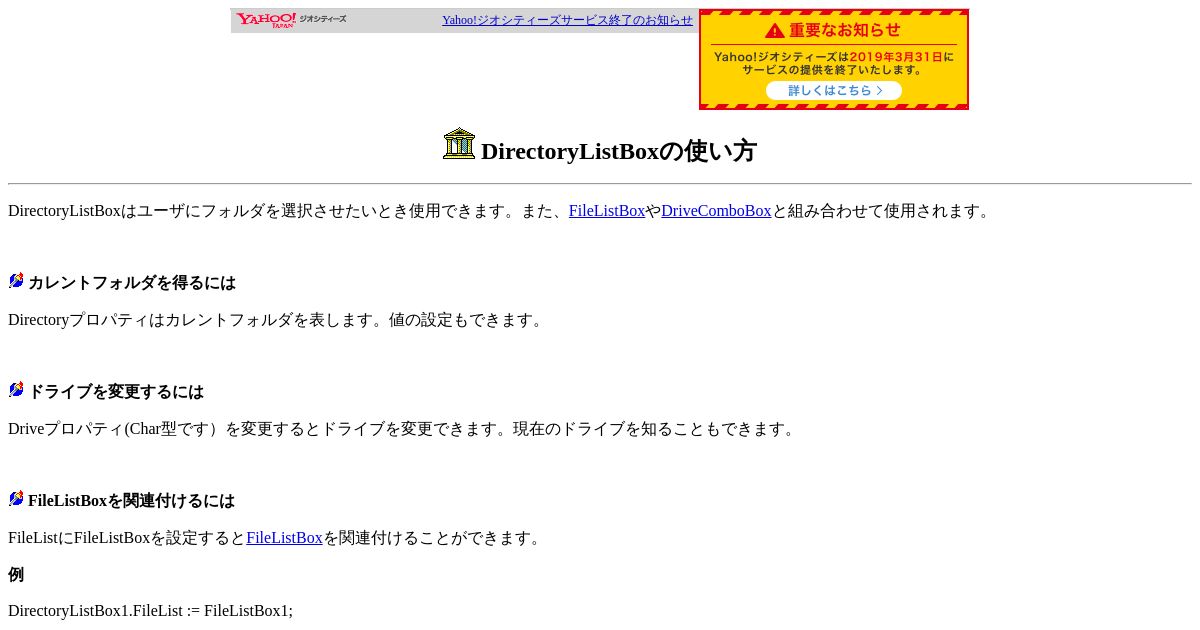The image size is (1200, 630).
Task: Open the FileListBox link in the FileList sentence
Action: tap(284, 538)
